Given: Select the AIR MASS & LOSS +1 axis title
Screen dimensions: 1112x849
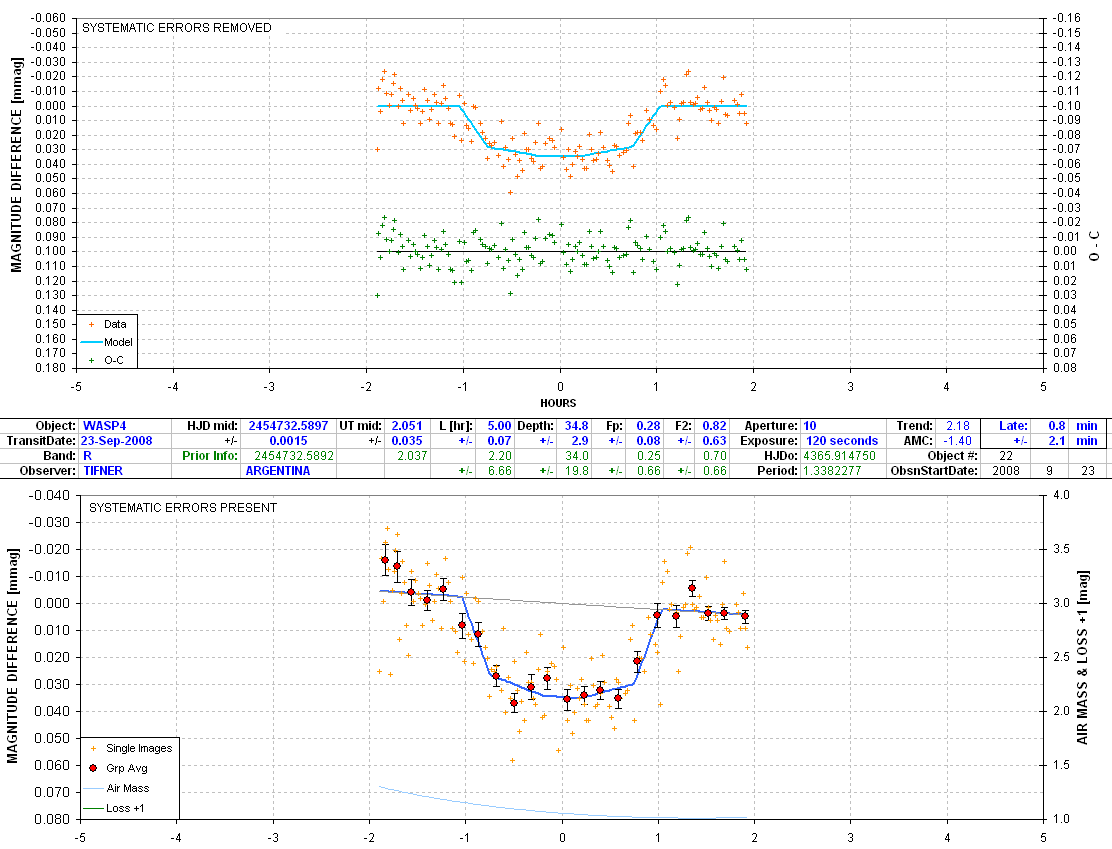Looking at the screenshot, I should tap(1083, 657).
